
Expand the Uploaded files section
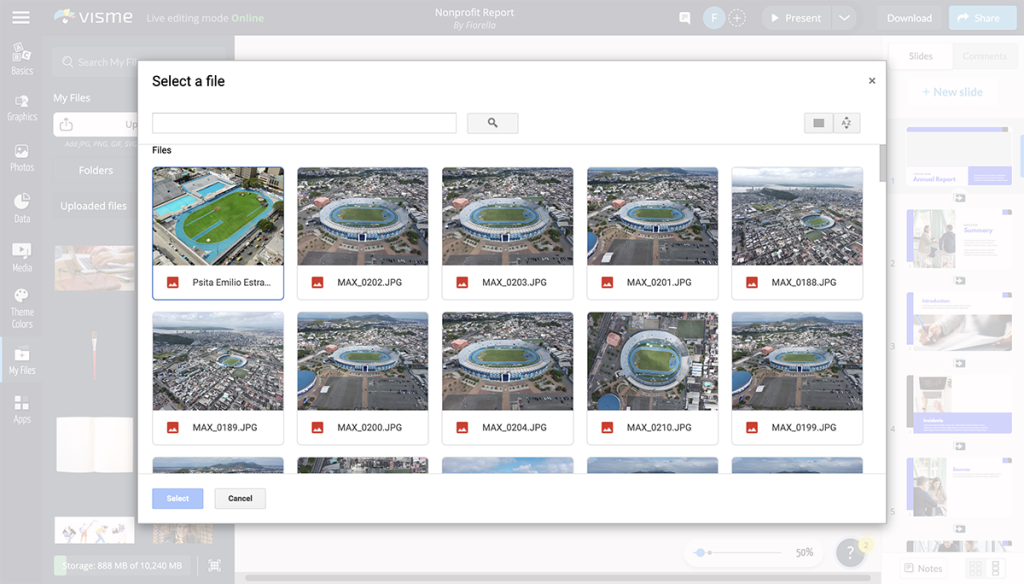coord(95,205)
